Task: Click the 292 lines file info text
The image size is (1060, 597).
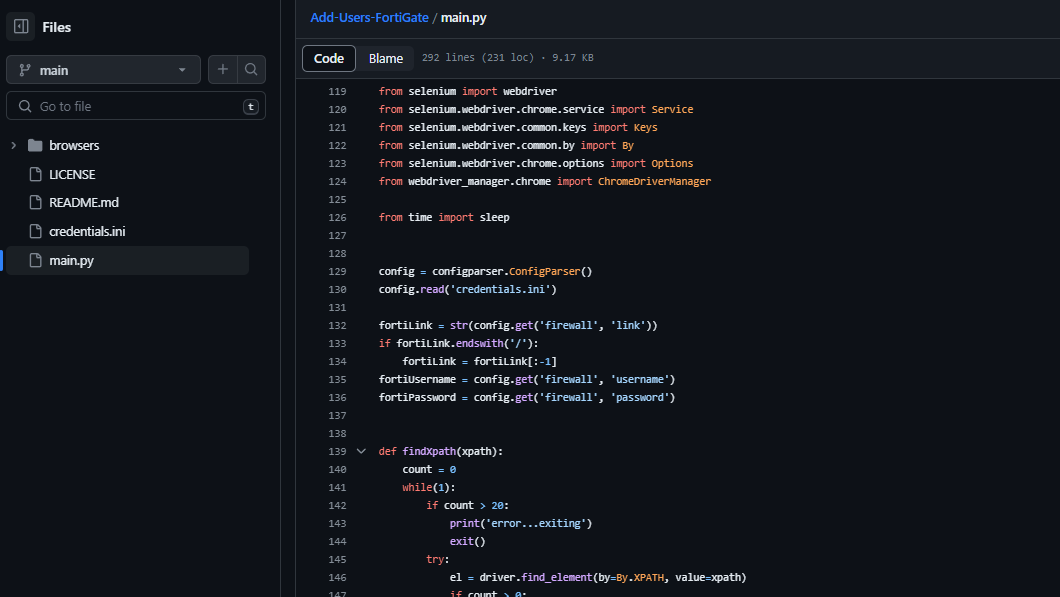Action: (x=508, y=57)
